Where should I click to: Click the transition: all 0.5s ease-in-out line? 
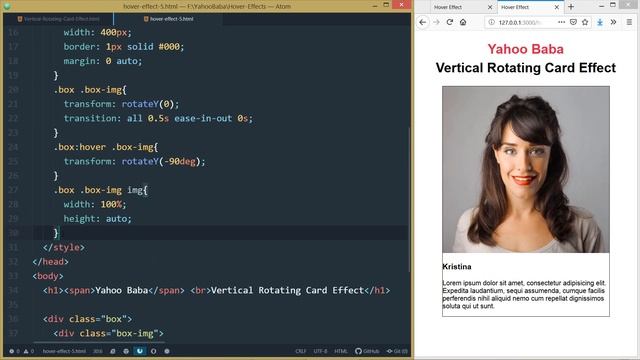(x=158, y=118)
